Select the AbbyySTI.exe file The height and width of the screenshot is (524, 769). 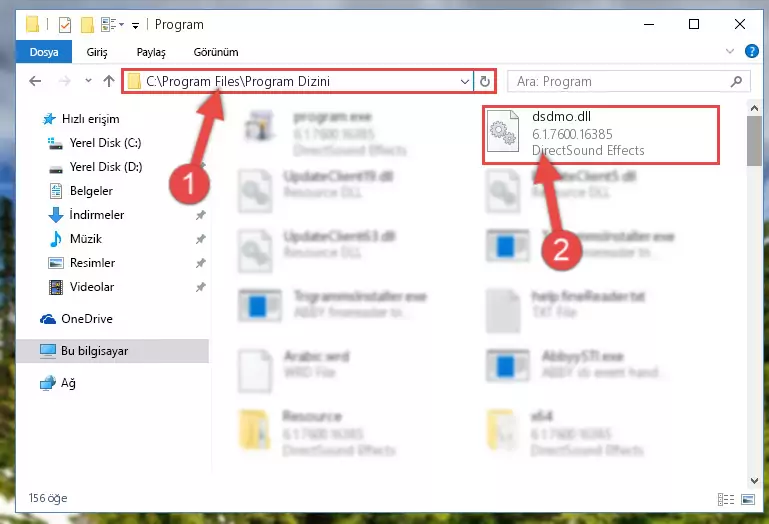[x=574, y=364]
